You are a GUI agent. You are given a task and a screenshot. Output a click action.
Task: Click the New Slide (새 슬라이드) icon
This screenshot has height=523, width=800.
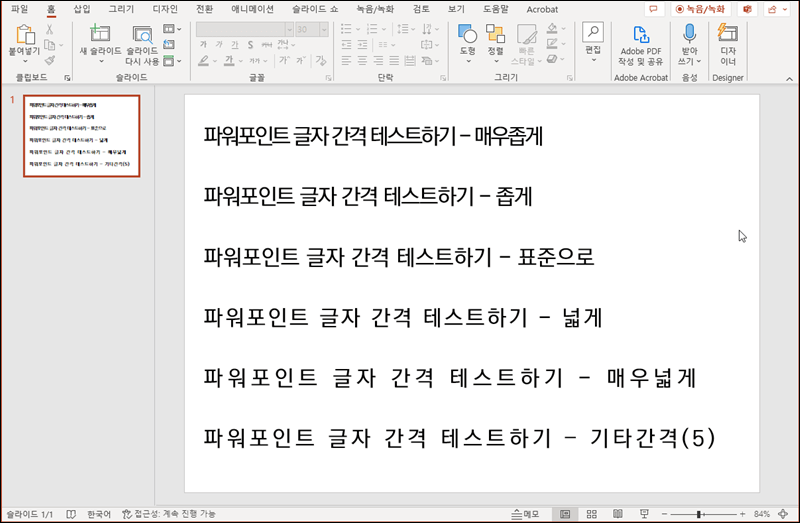click(100, 34)
